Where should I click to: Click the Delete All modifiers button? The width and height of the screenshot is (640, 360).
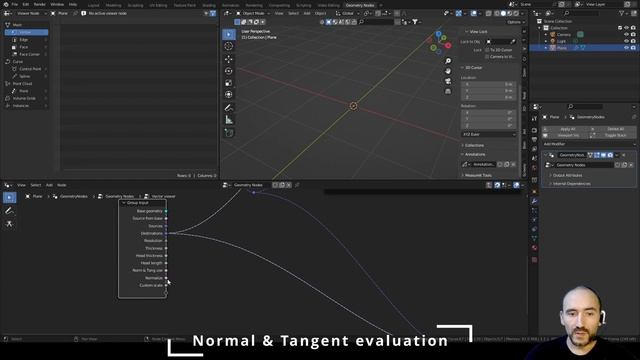613,129
